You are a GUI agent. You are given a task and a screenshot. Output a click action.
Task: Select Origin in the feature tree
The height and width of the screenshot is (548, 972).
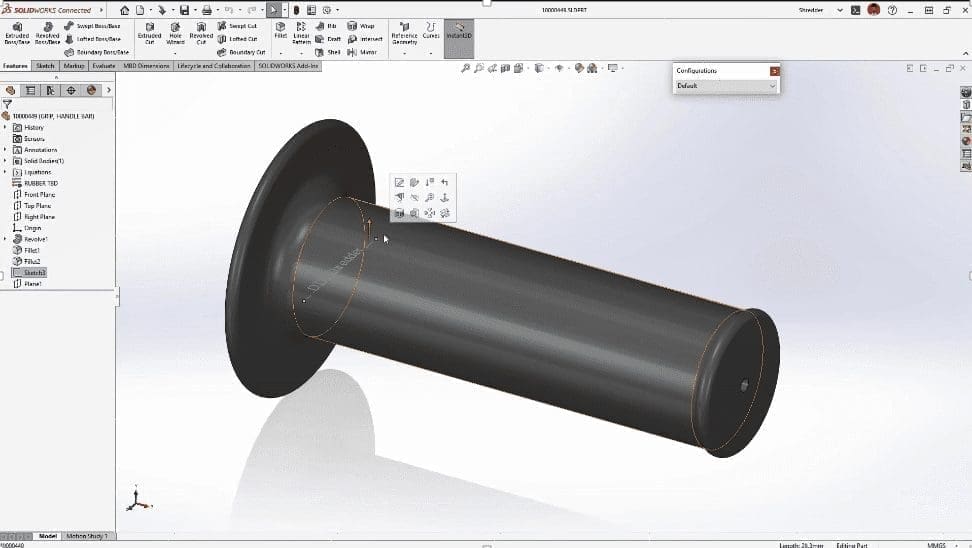coord(27,228)
